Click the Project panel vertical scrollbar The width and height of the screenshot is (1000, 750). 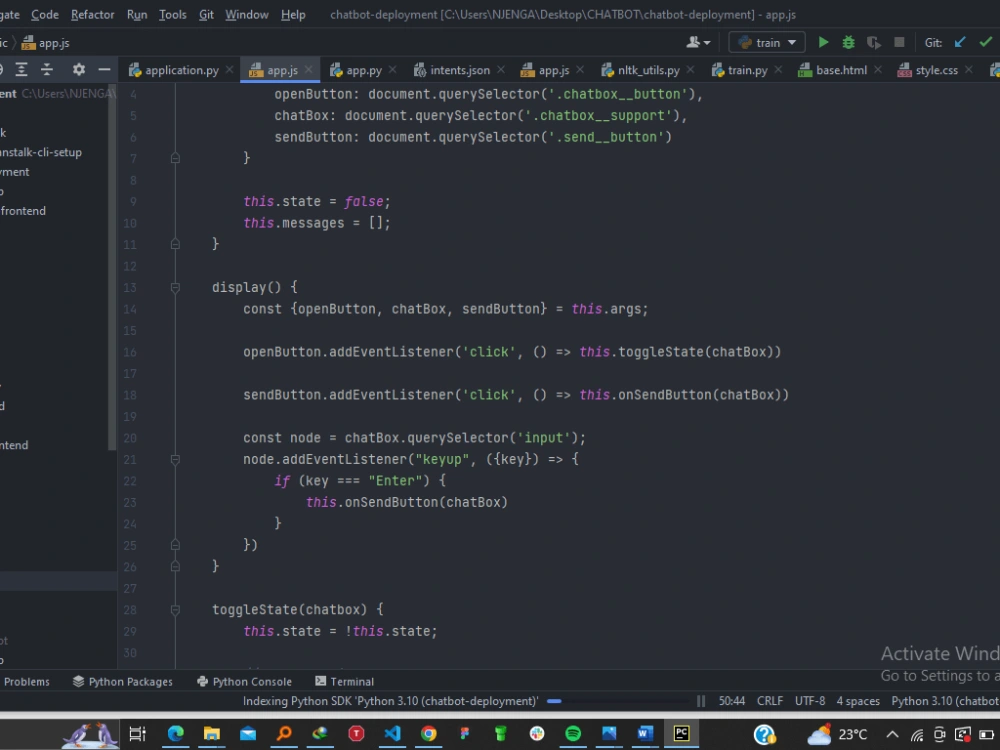tap(112, 268)
